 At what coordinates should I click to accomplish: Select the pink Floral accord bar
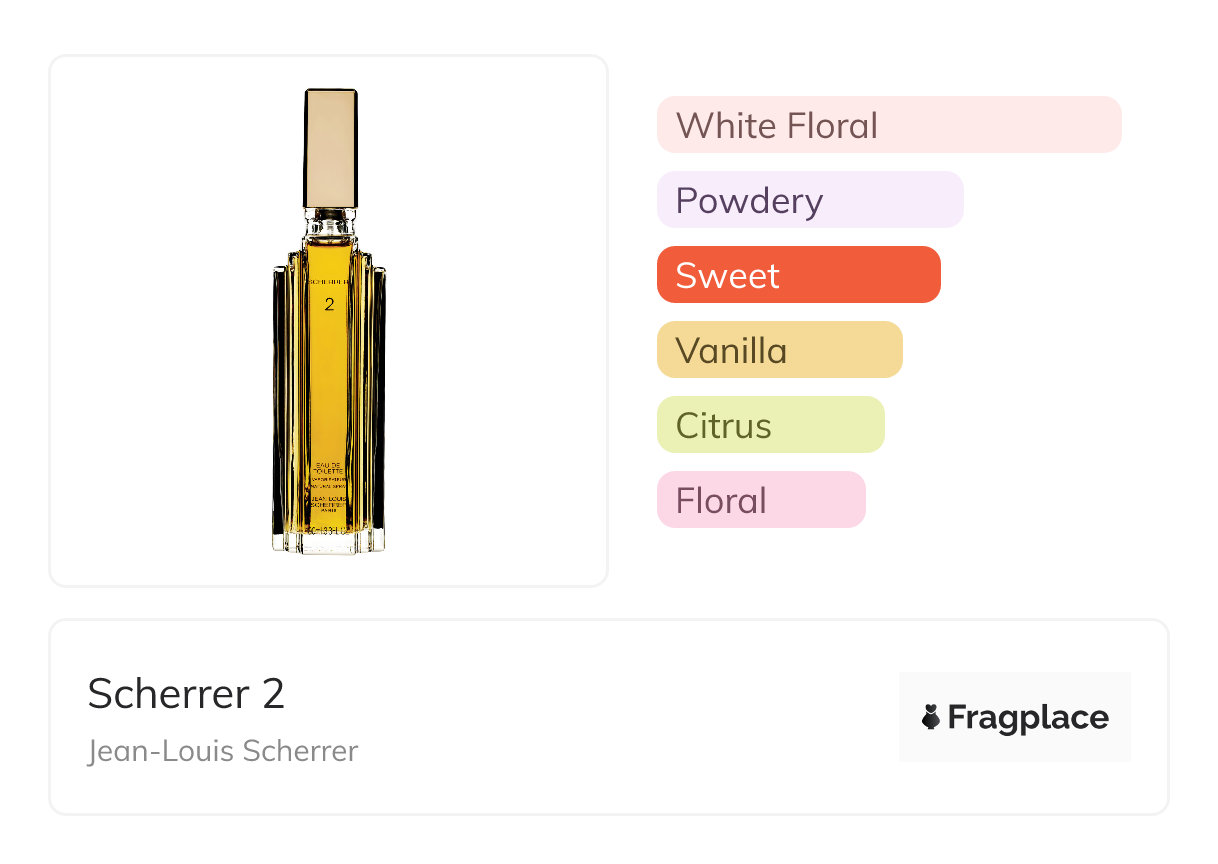coord(761,500)
